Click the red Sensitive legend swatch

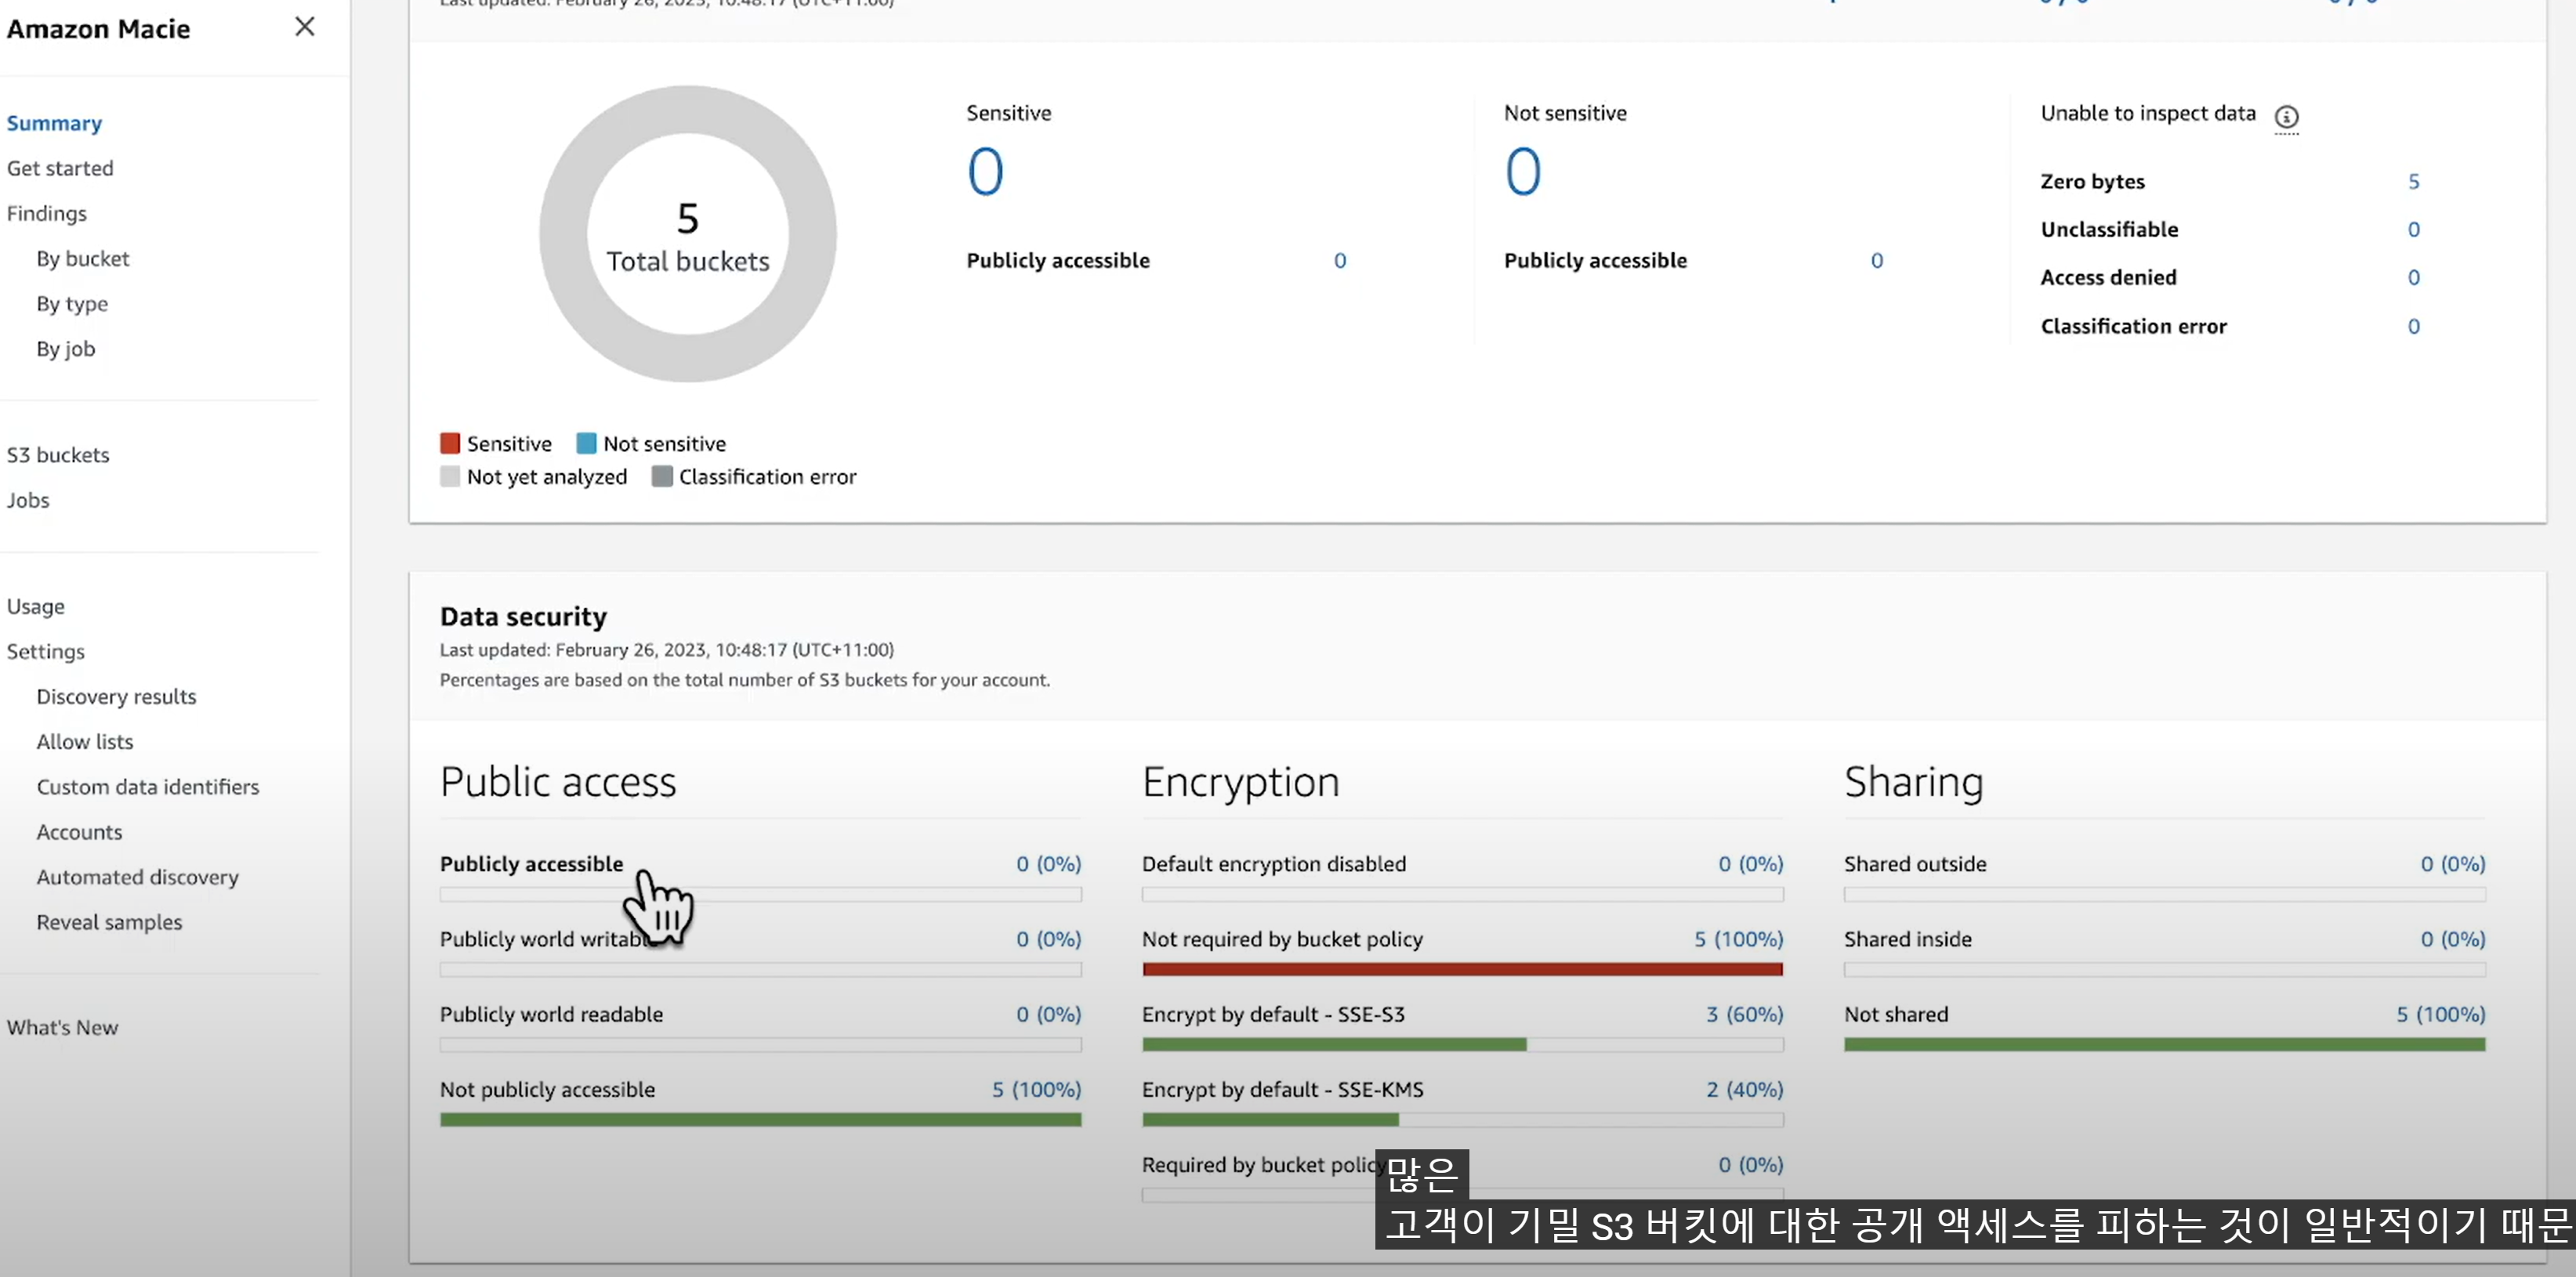(x=450, y=443)
